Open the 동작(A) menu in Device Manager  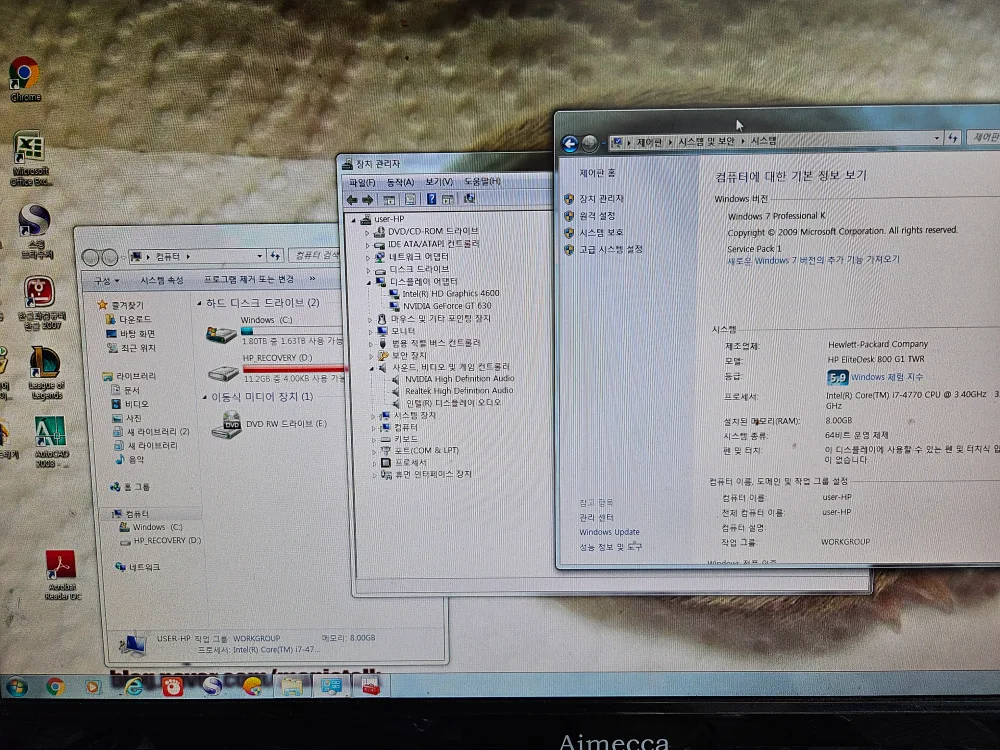400,182
